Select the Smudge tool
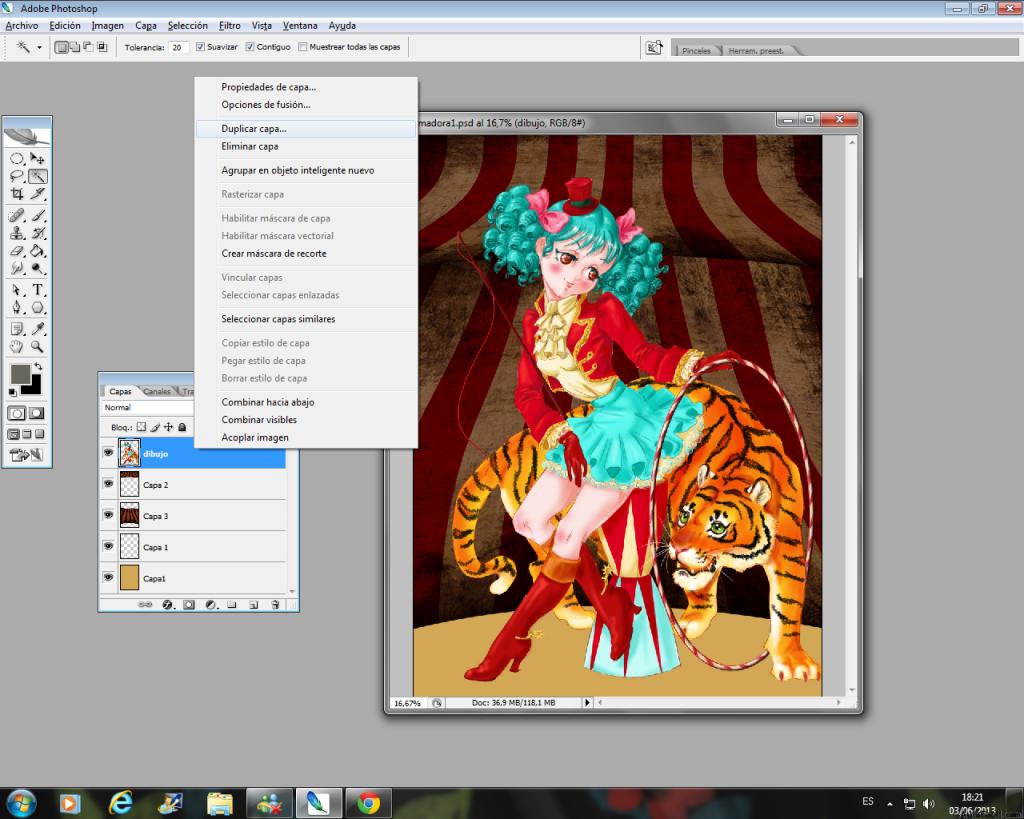Image resolution: width=1024 pixels, height=819 pixels. 17,268
